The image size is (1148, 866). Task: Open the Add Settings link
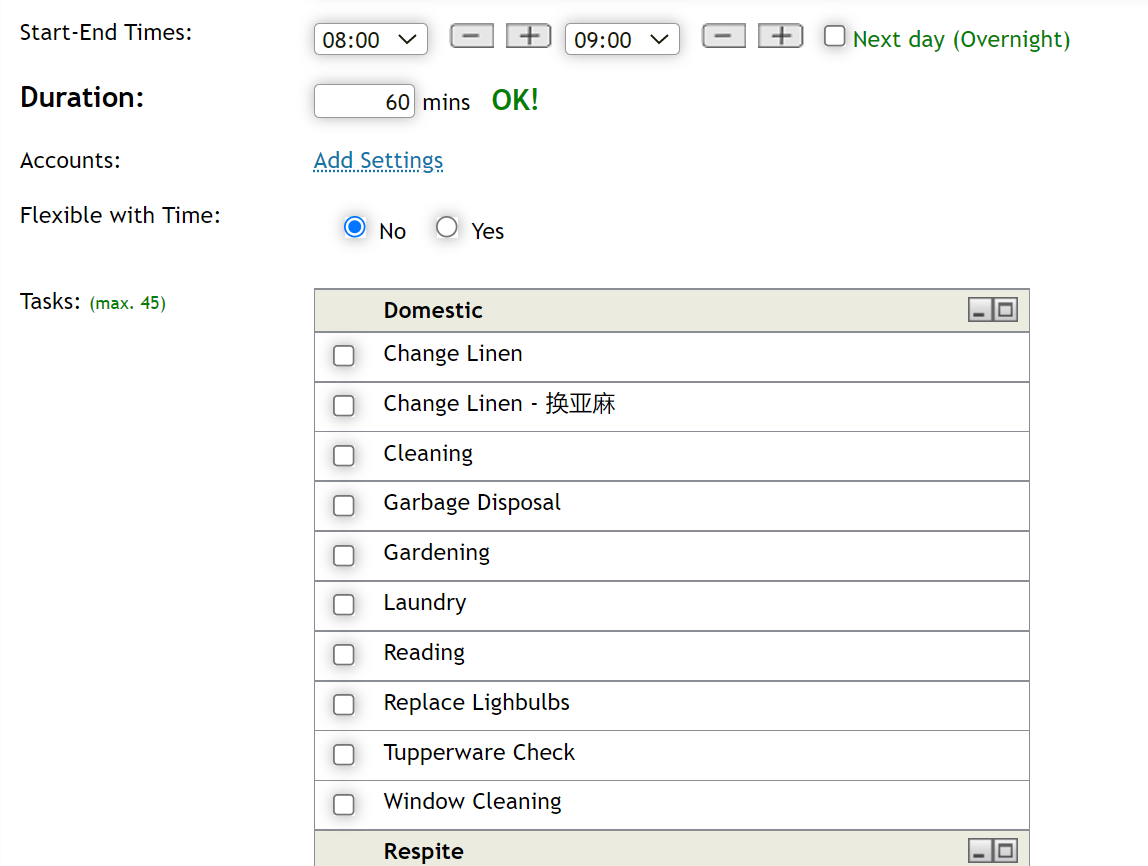[x=378, y=160]
